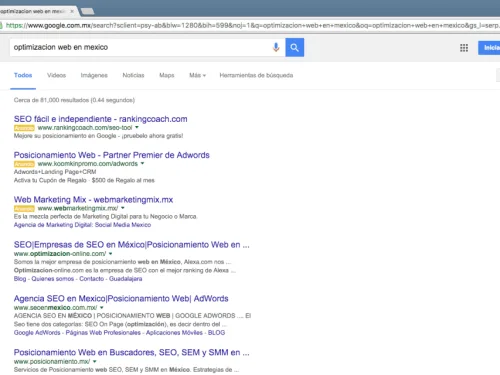
Task: Open Agencia de Marketing Digital: Social Media Mexico sitelink
Action: coord(82,225)
